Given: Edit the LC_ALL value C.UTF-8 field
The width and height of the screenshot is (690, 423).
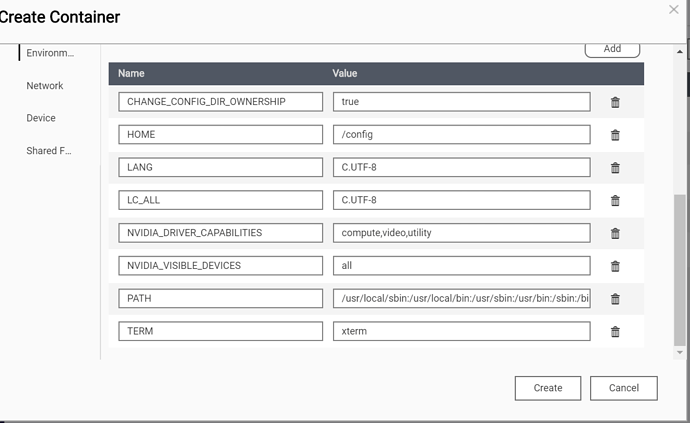Looking at the screenshot, I should click(462, 200).
